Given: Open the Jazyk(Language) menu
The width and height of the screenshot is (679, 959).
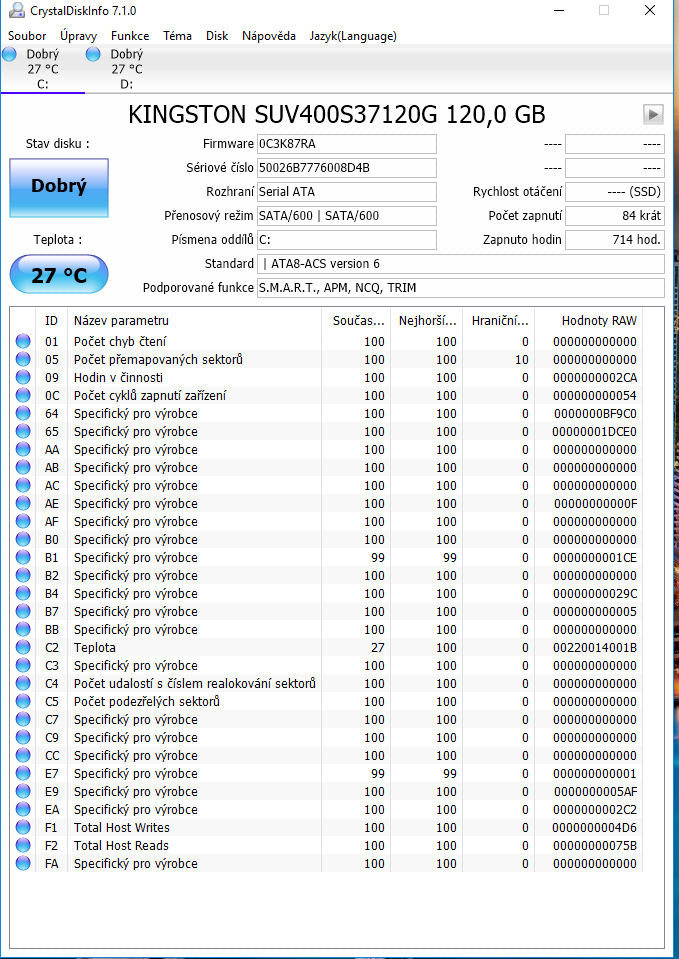Looking at the screenshot, I should click(x=353, y=35).
